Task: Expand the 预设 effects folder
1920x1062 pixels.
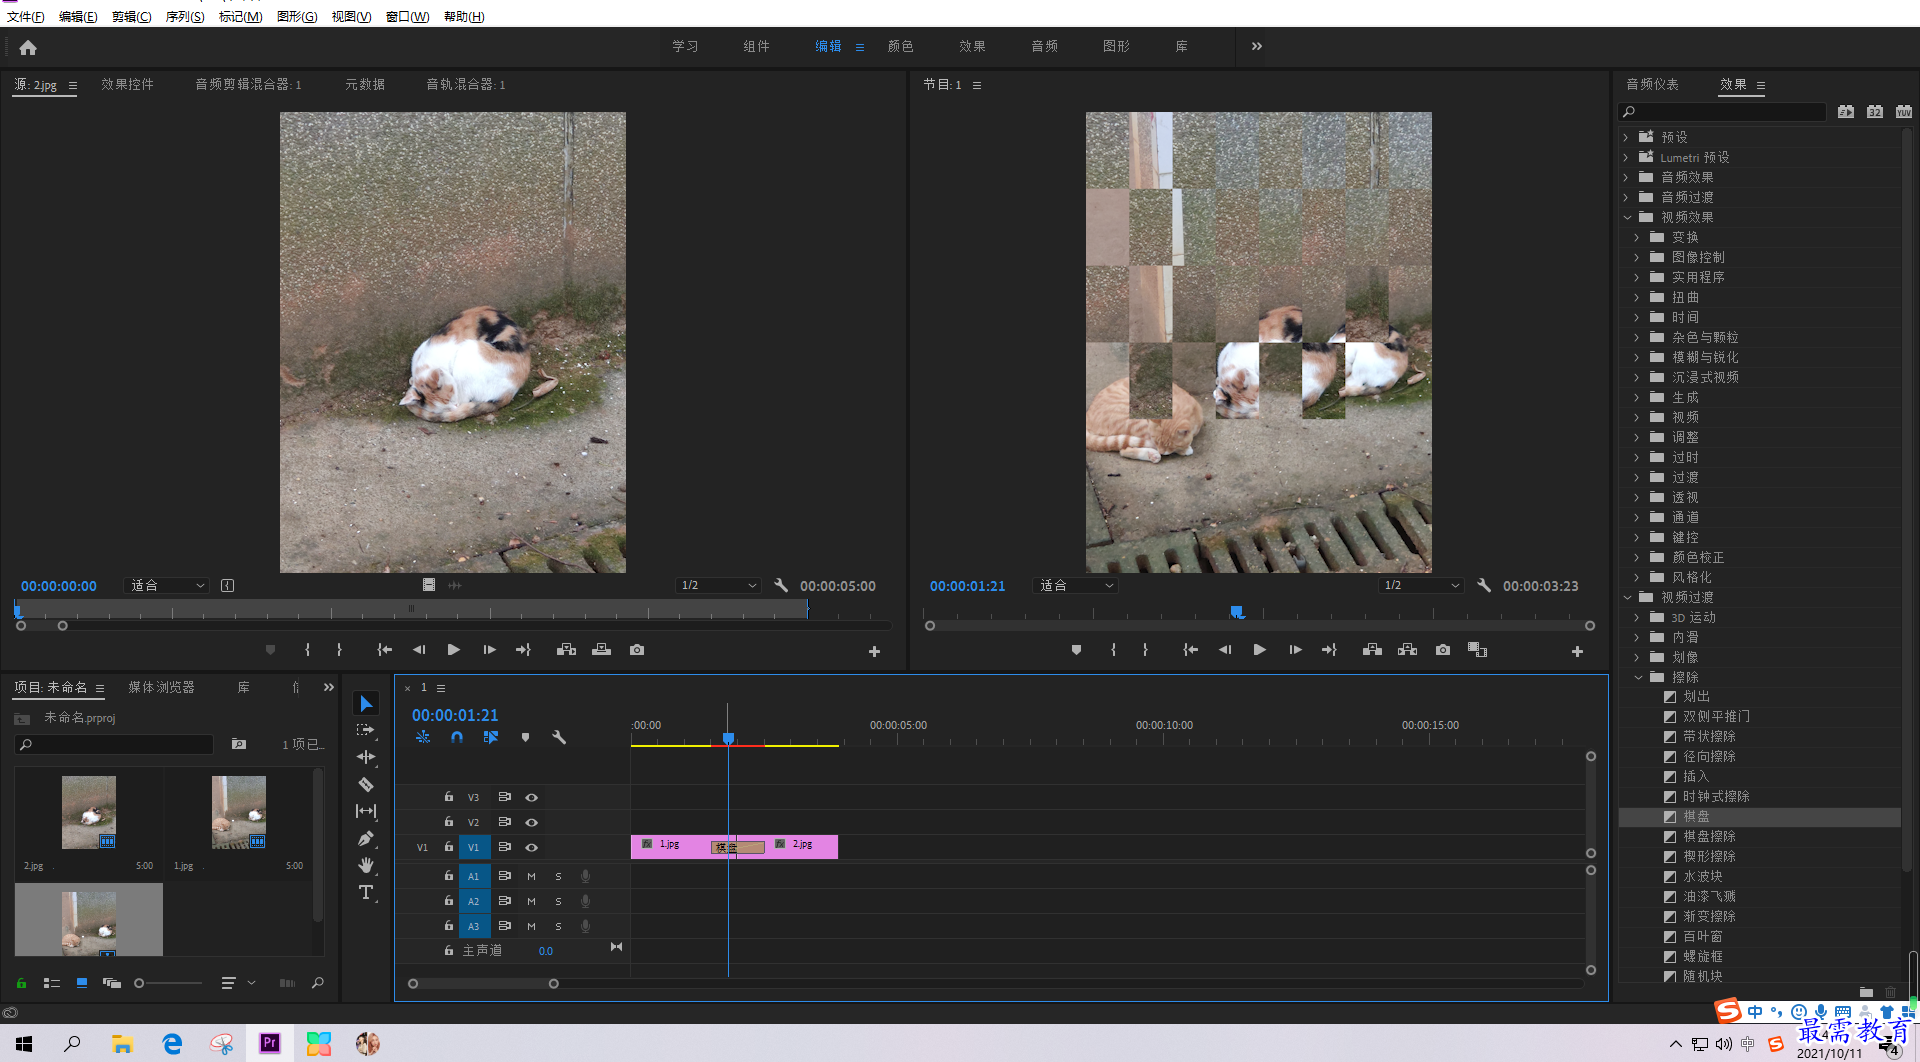Action: coord(1626,137)
